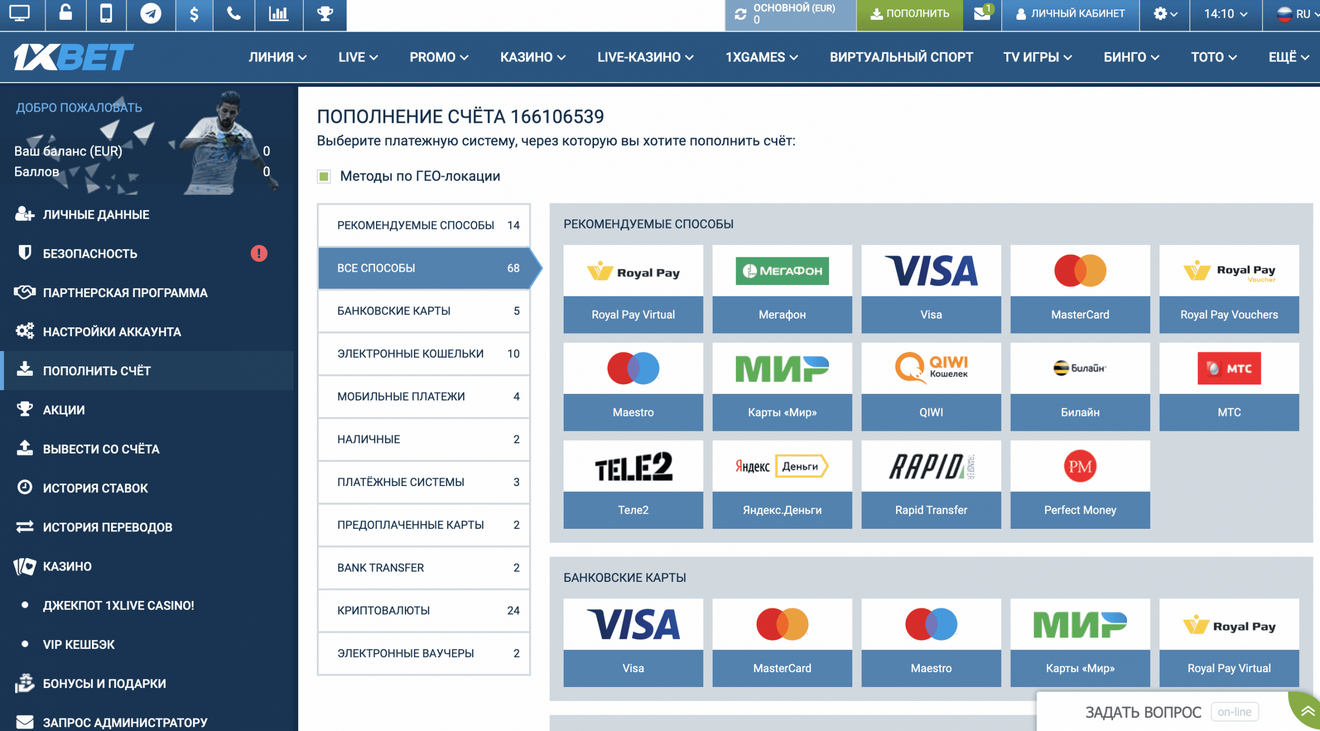Click the phone contact icon in top bar
This screenshot has width=1320, height=731.
[234, 15]
